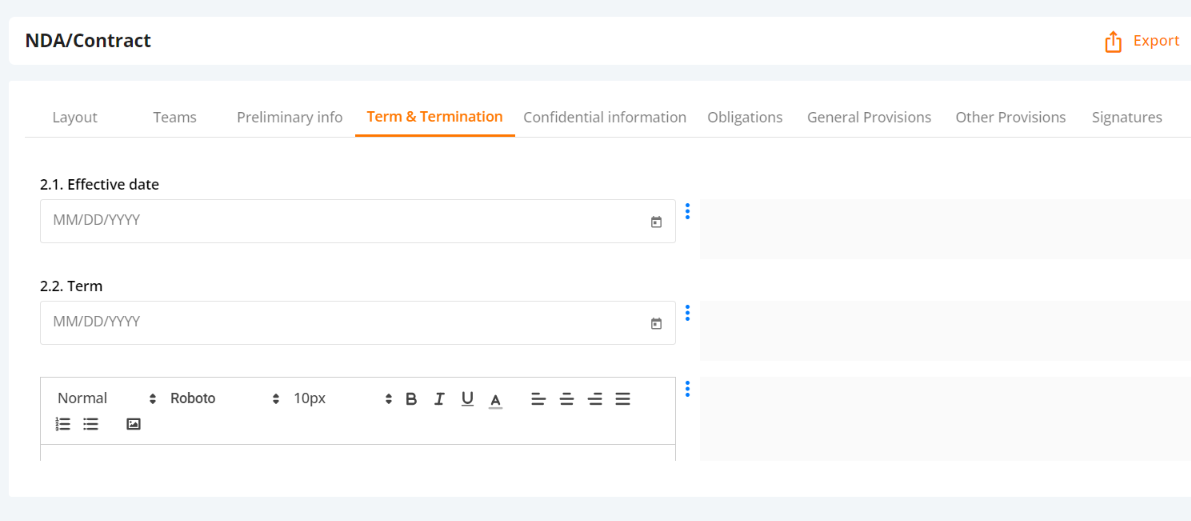
Task: Open calendar picker for Effective date
Action: coord(656,222)
